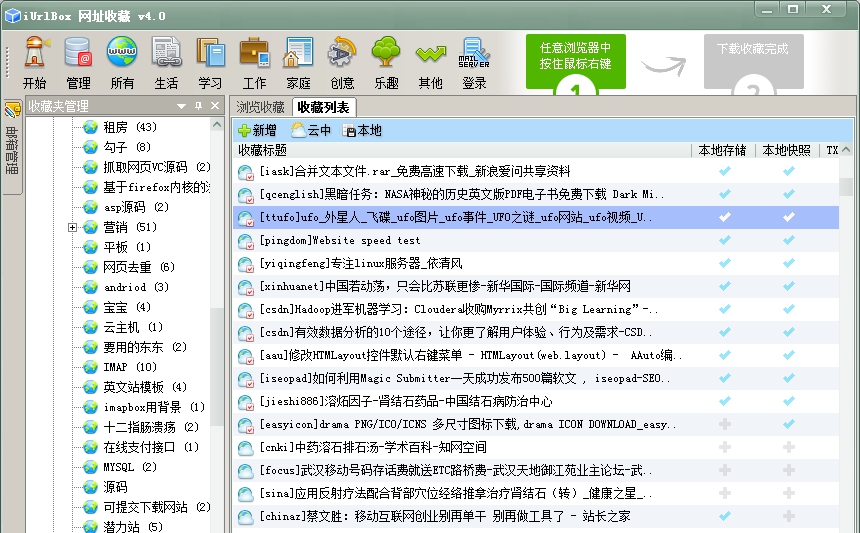The width and height of the screenshot is (860, 533).
Task: Open the 英文站模板 (4) folder
Action: click(145, 387)
